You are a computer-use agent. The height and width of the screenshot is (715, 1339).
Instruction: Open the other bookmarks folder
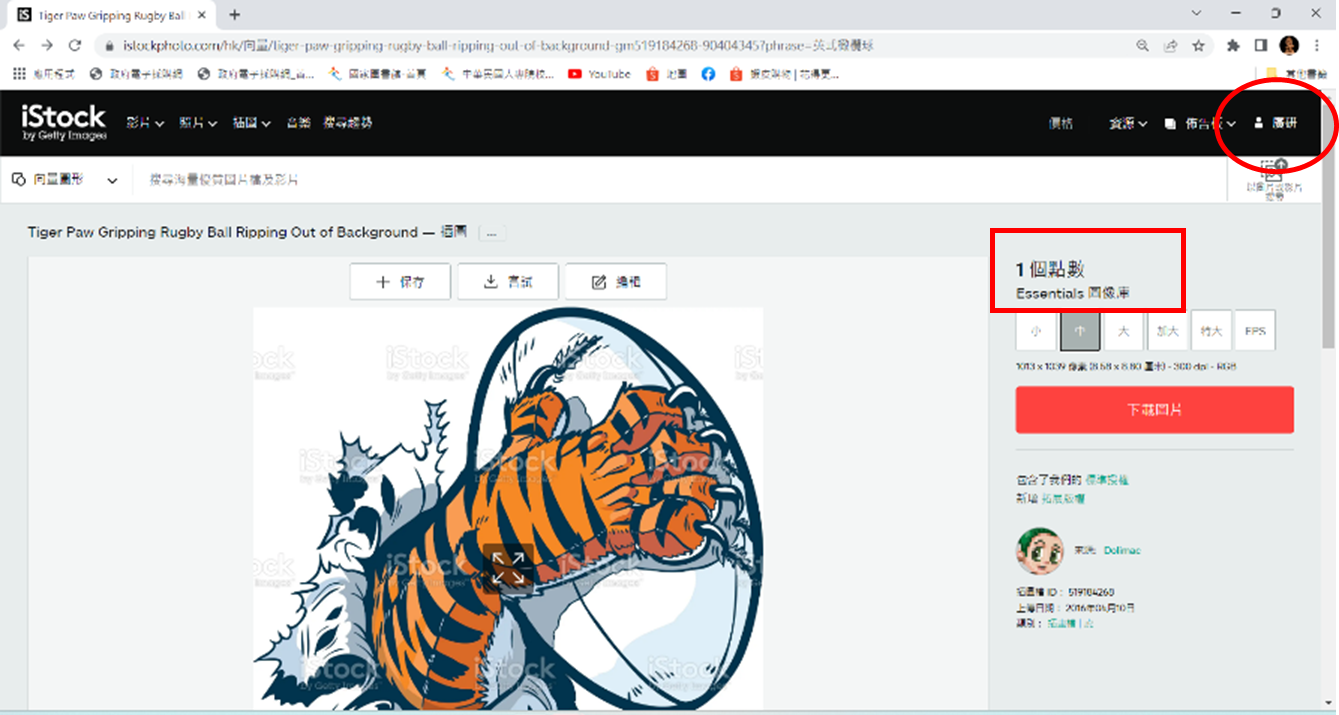(1297, 74)
